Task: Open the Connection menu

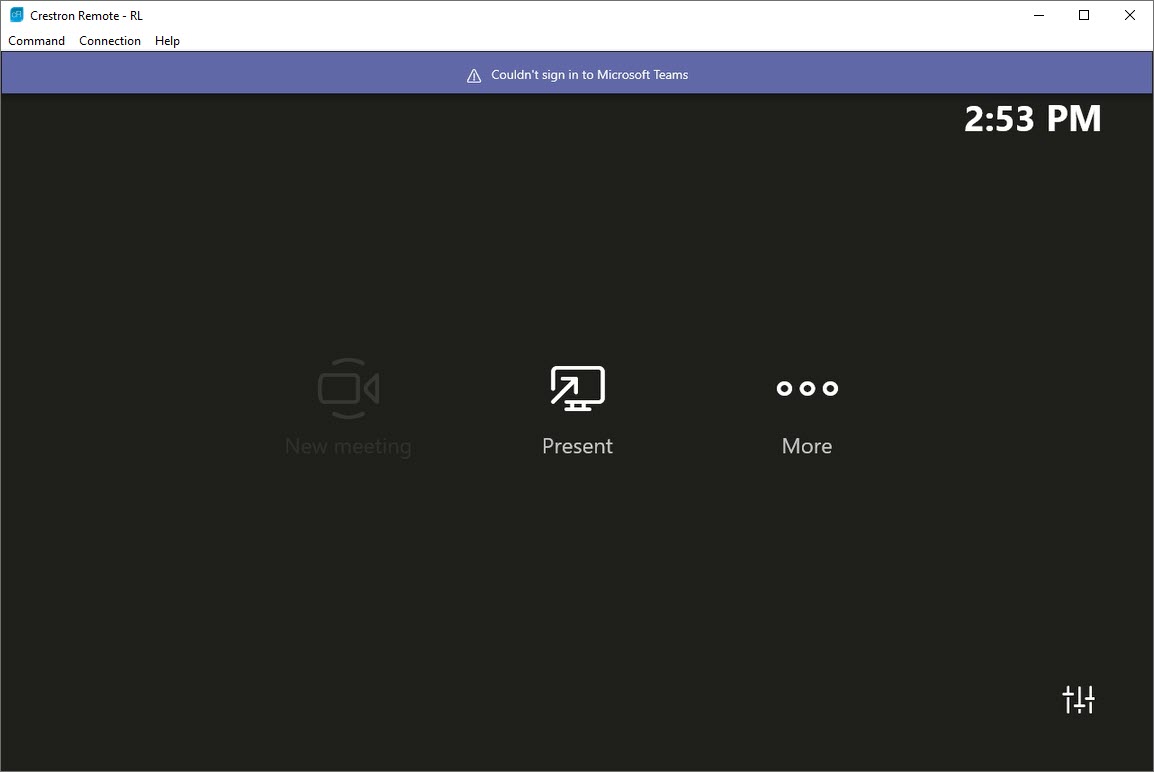Action: pos(110,41)
